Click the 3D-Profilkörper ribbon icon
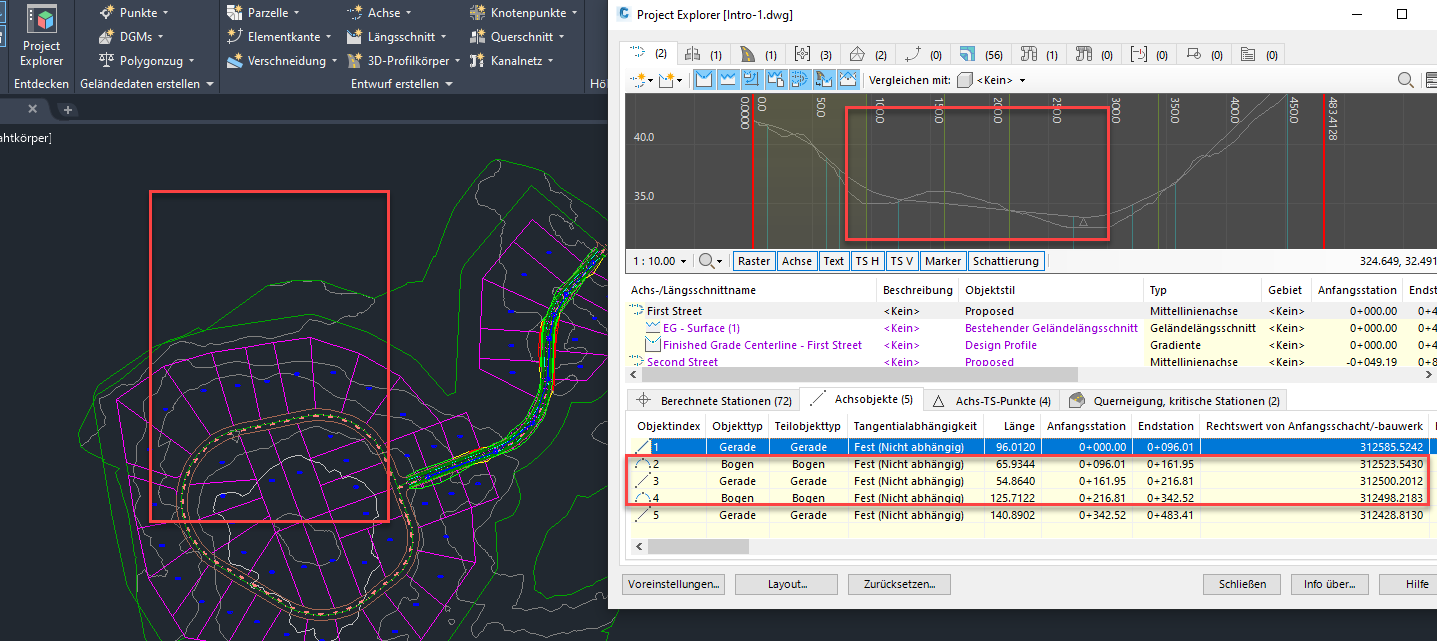Image resolution: width=1437 pixels, height=641 pixels. (x=355, y=61)
